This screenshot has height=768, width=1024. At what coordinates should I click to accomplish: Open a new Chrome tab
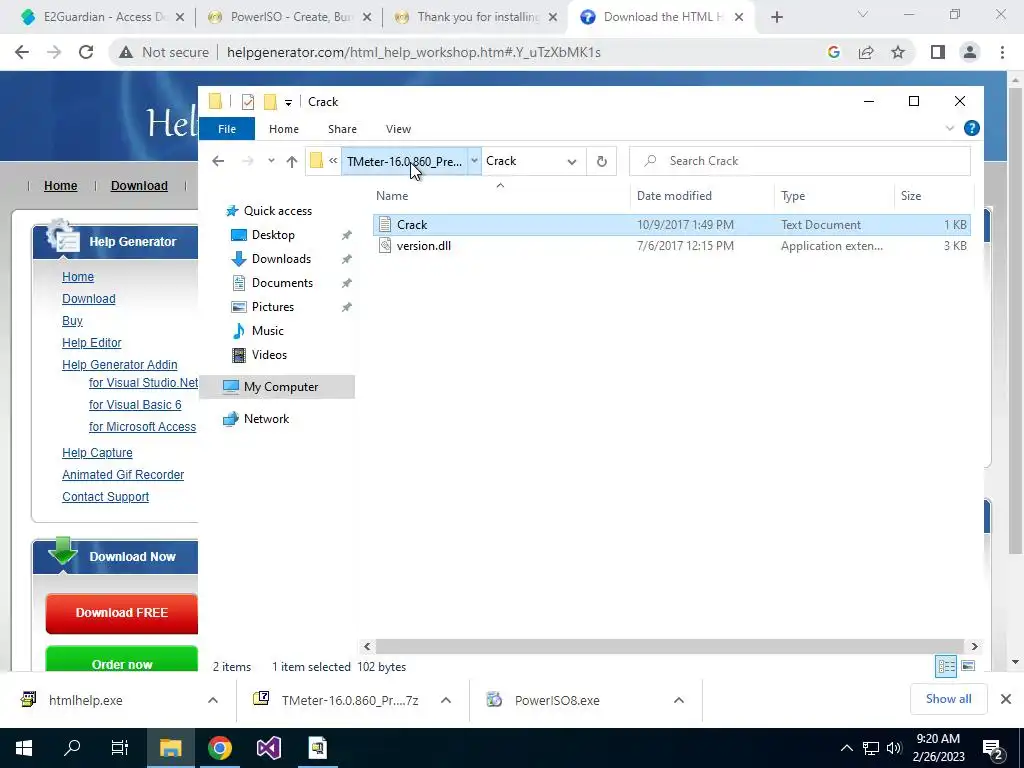click(776, 18)
